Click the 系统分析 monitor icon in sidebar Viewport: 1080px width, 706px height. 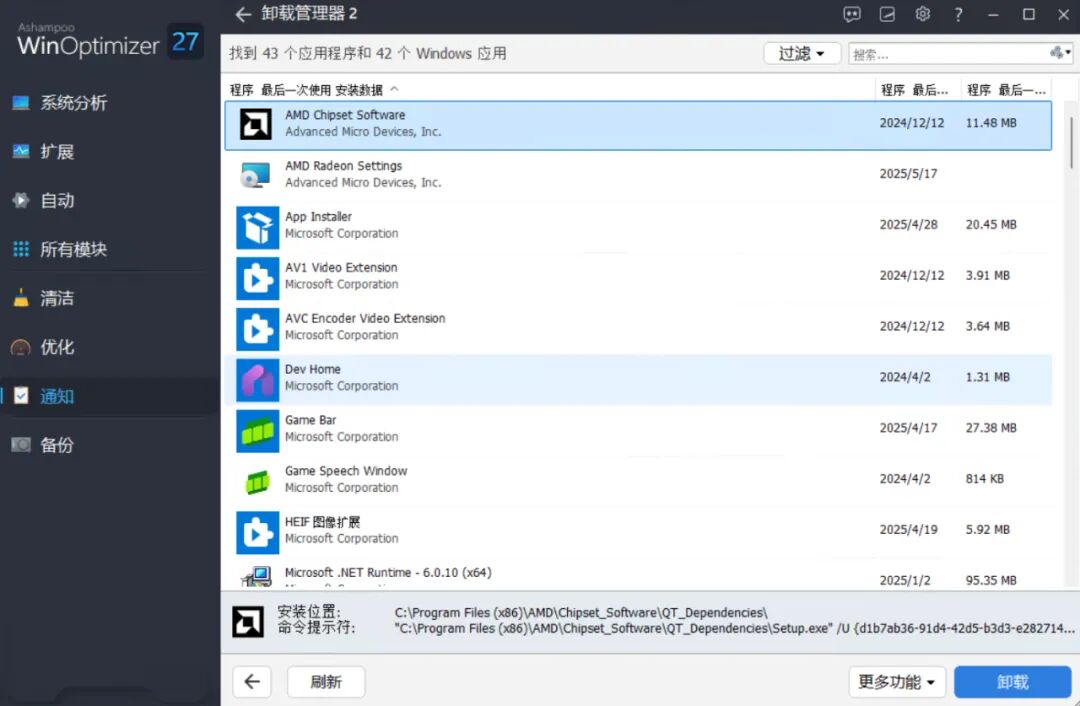click(x=21, y=103)
